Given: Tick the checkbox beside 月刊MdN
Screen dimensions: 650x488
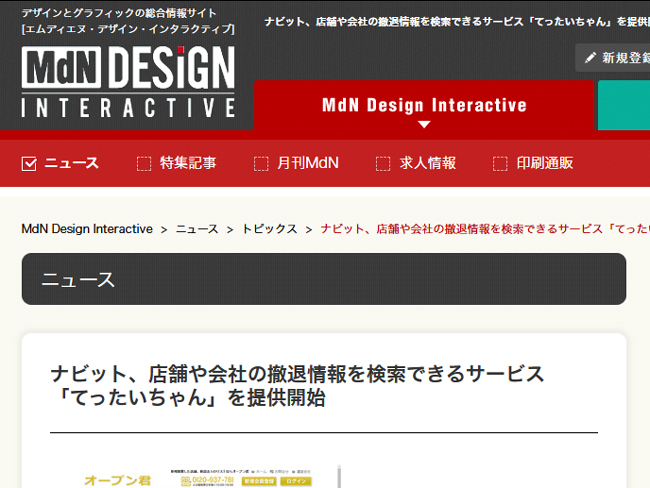Looking at the screenshot, I should 261,163.
